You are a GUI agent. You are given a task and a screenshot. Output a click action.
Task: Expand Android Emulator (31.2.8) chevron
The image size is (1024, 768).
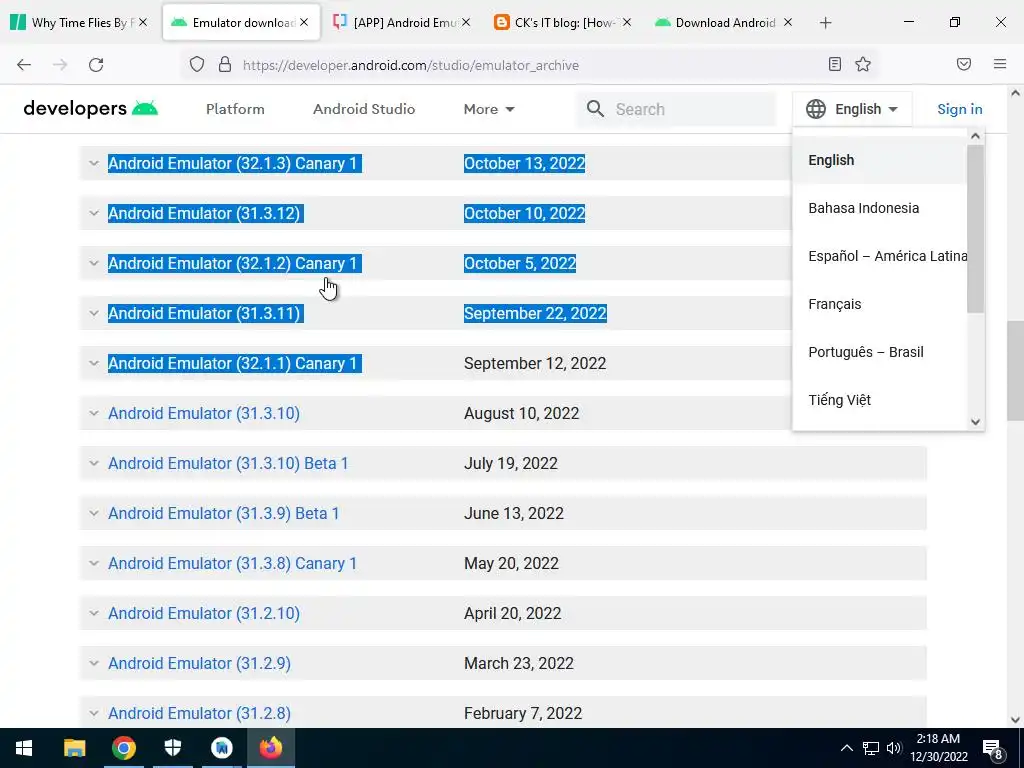click(94, 713)
